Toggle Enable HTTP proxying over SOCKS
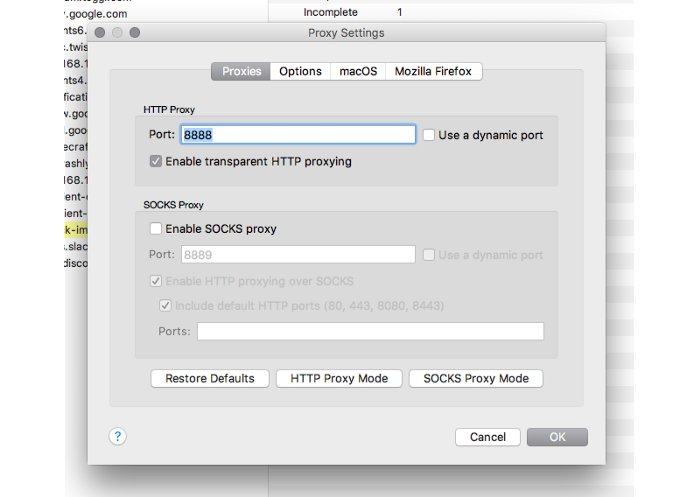Image resolution: width=700 pixels, height=497 pixels. [156, 281]
